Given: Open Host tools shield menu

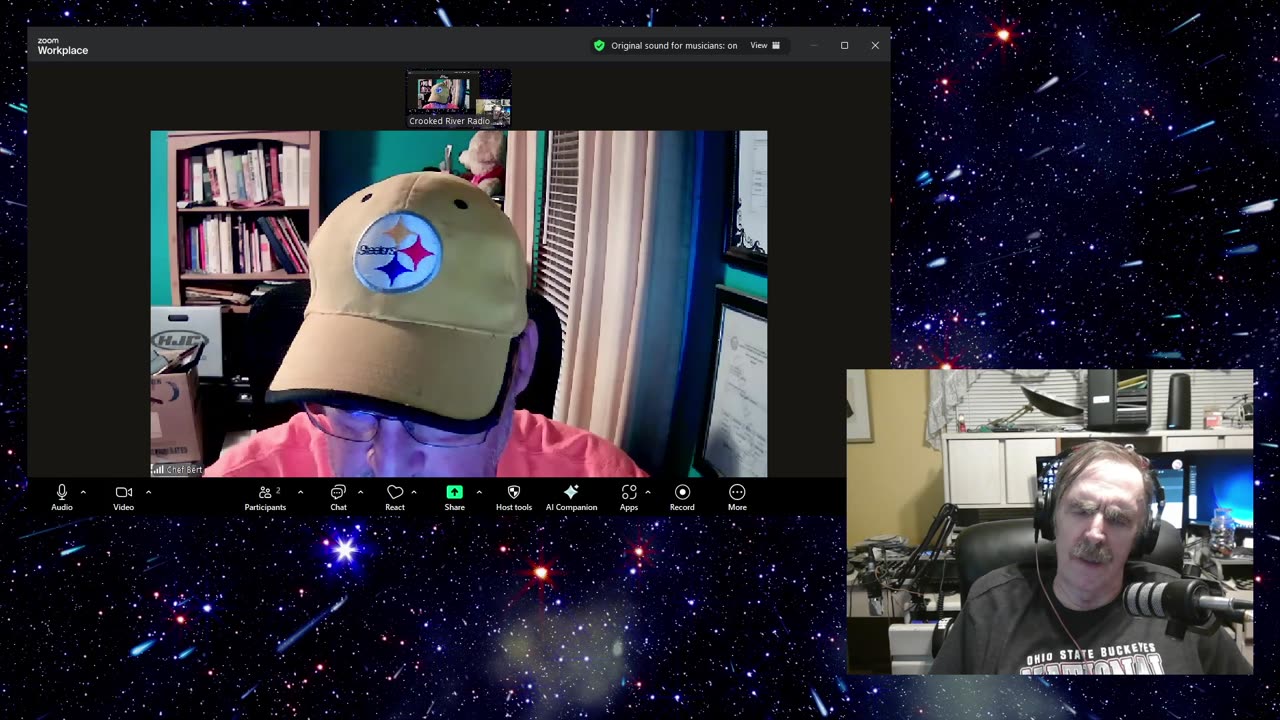Looking at the screenshot, I should tap(514, 497).
